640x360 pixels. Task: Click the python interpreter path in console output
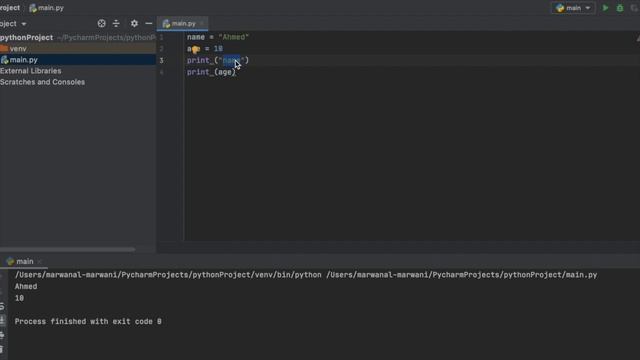pyautogui.click(x=168, y=275)
